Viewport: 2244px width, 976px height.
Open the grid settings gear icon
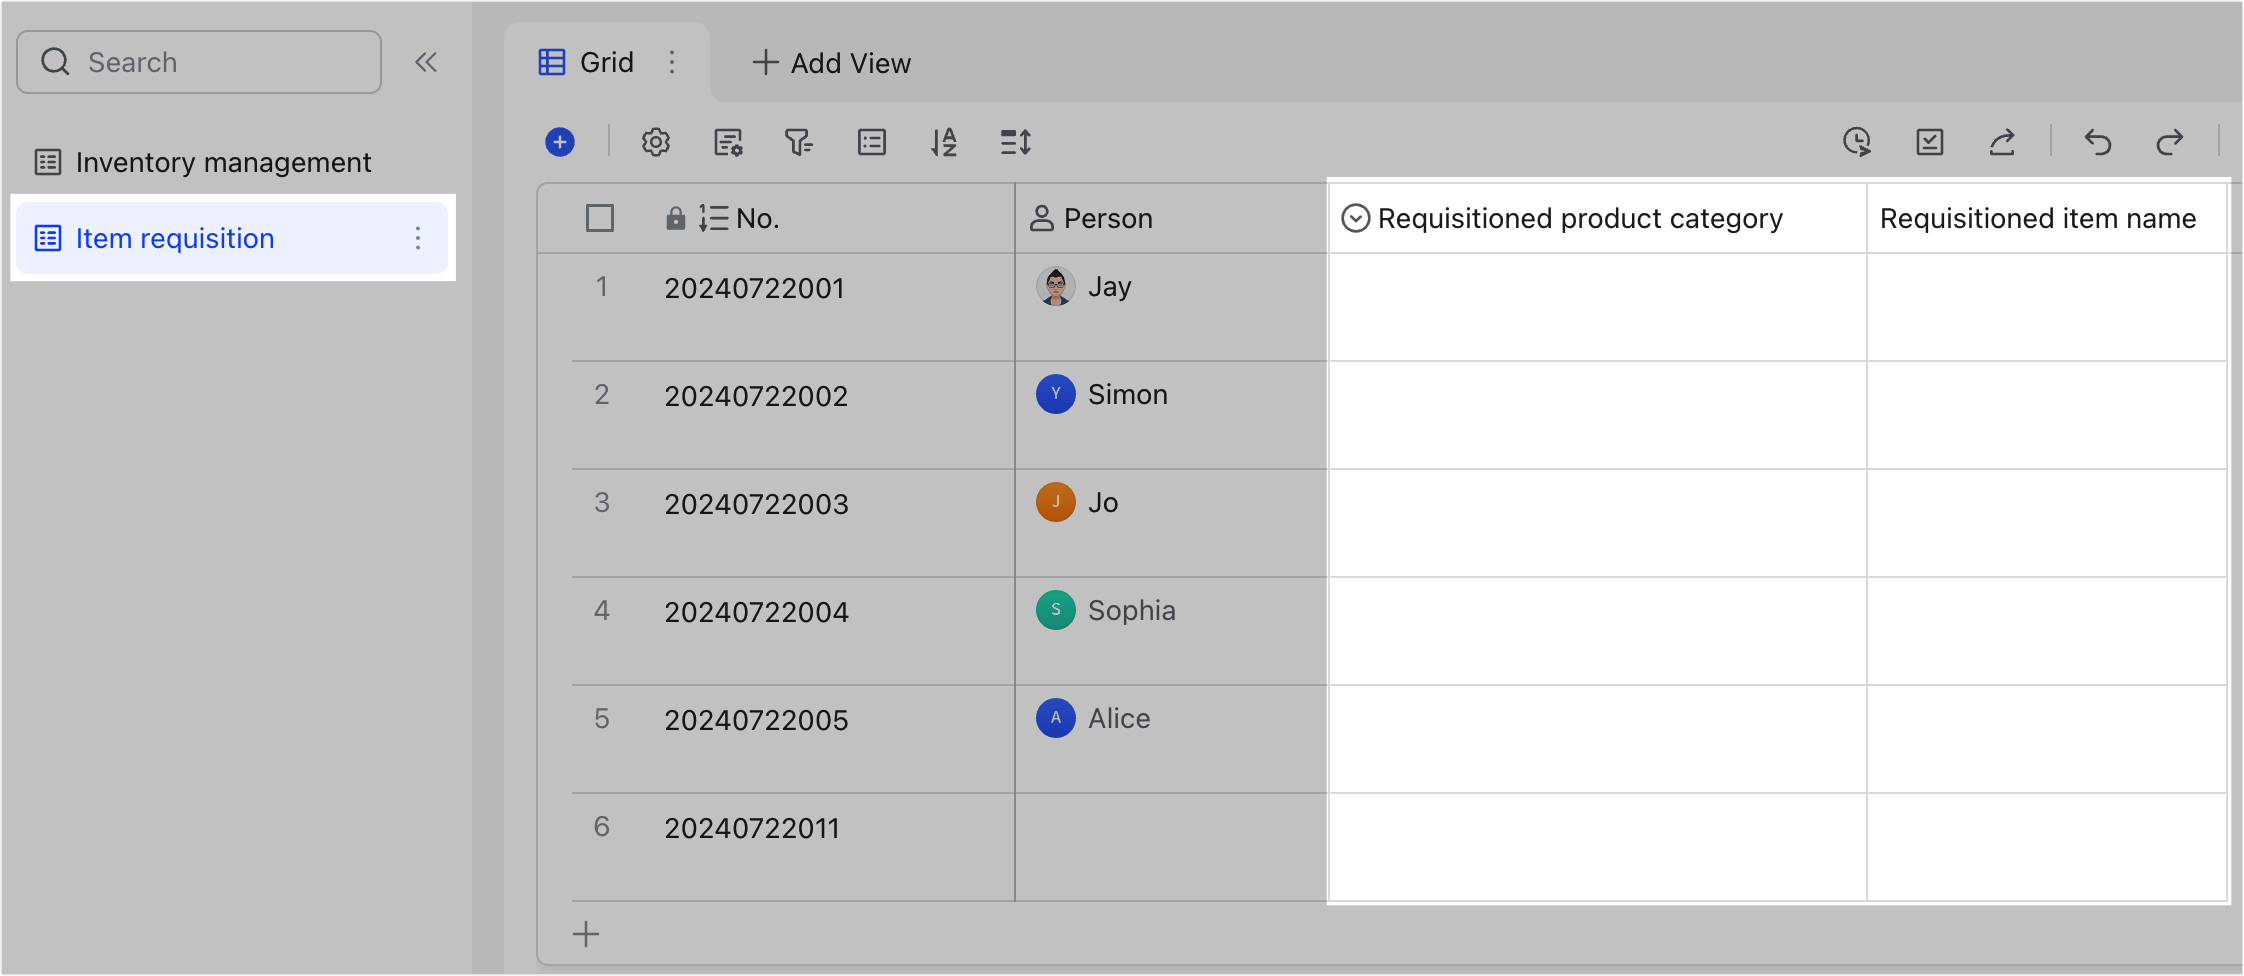[x=655, y=142]
